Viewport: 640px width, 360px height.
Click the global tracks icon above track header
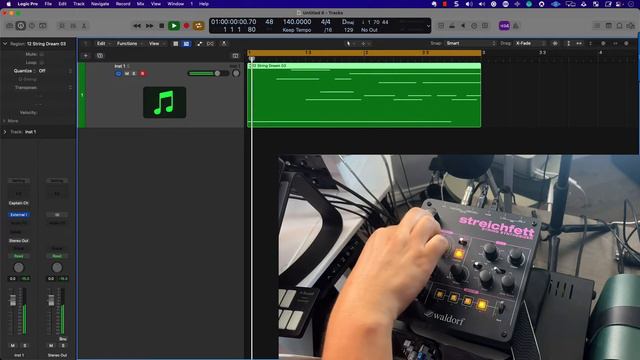point(236,56)
